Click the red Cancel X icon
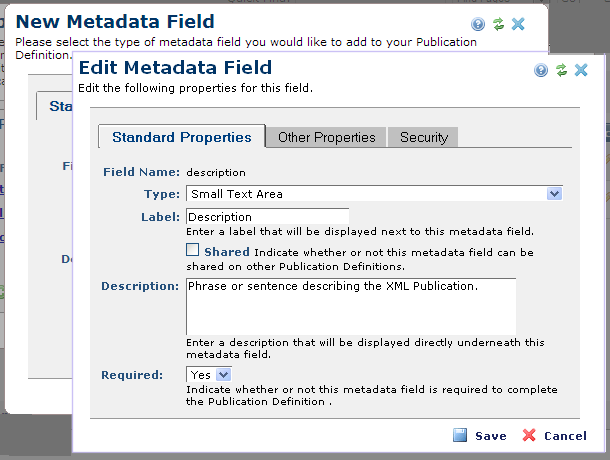Image resolution: width=610 pixels, height=460 pixels. (529, 435)
